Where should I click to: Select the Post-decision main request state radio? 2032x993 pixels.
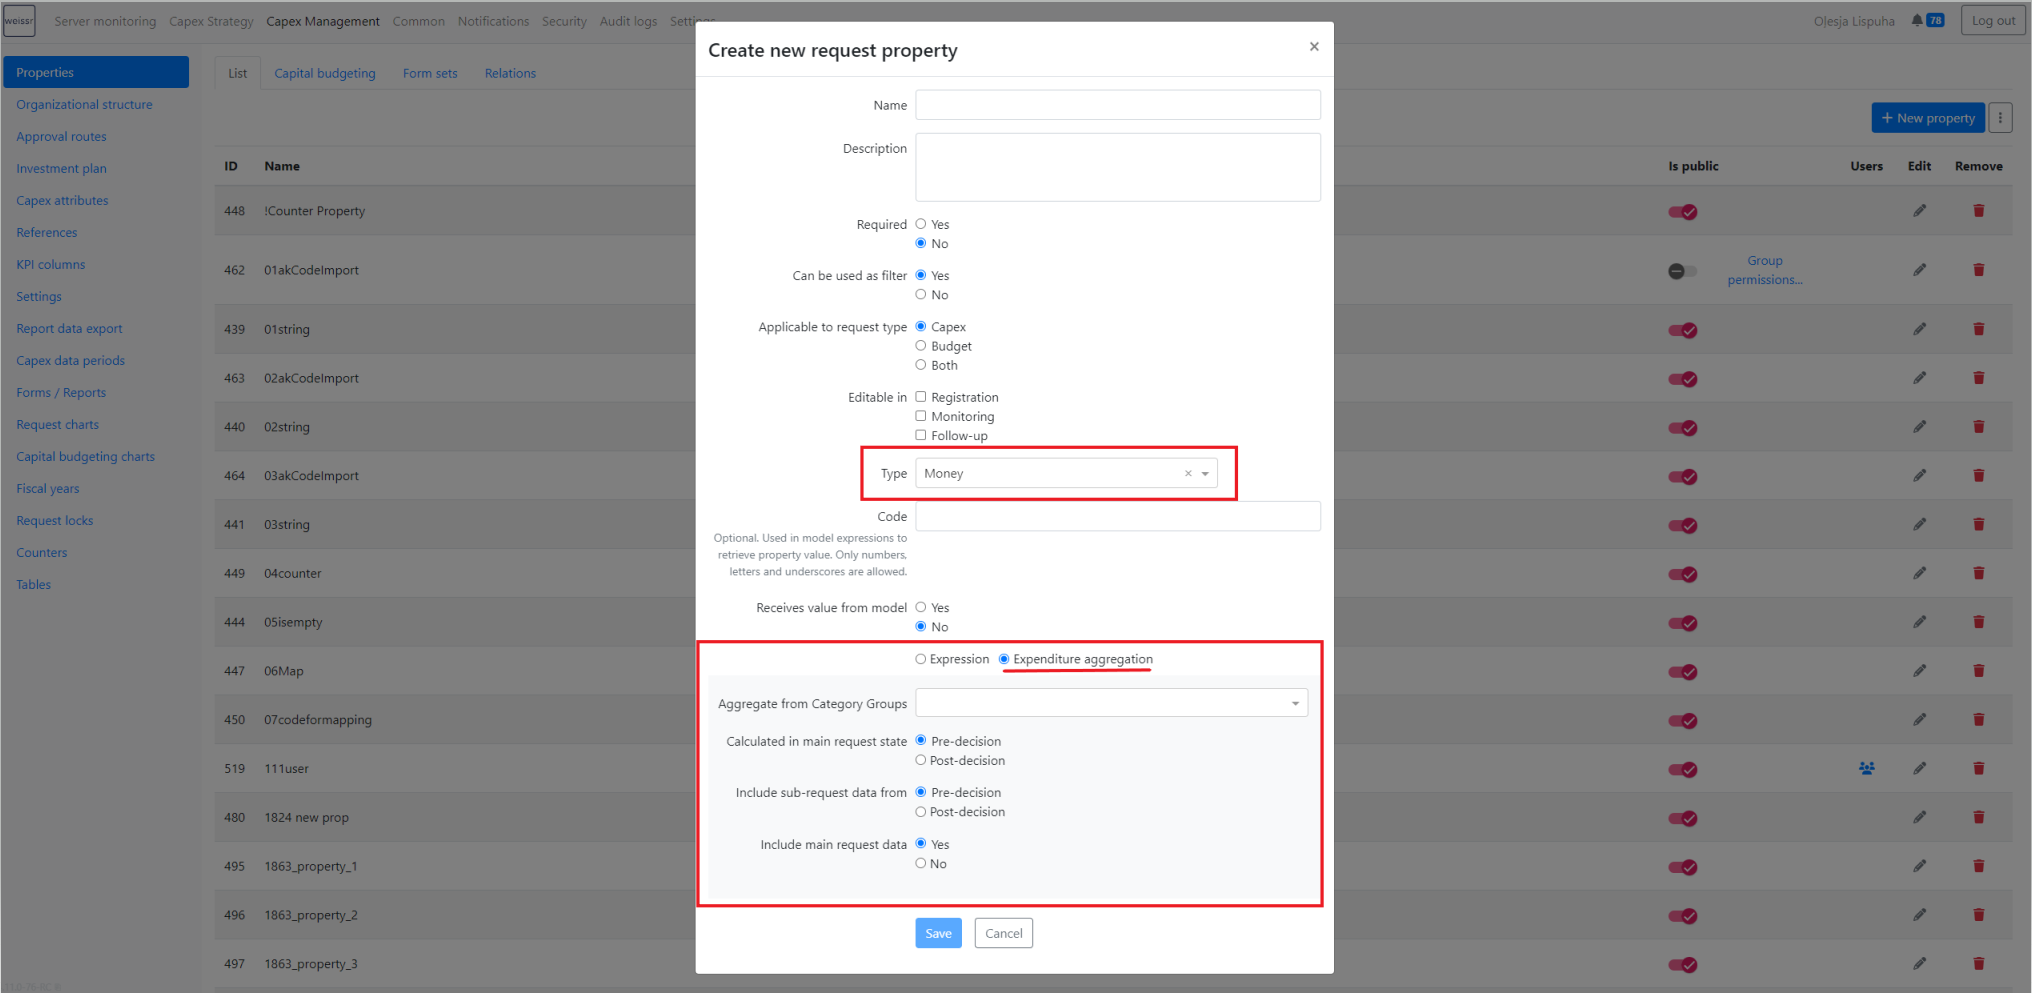pyautogui.click(x=921, y=761)
